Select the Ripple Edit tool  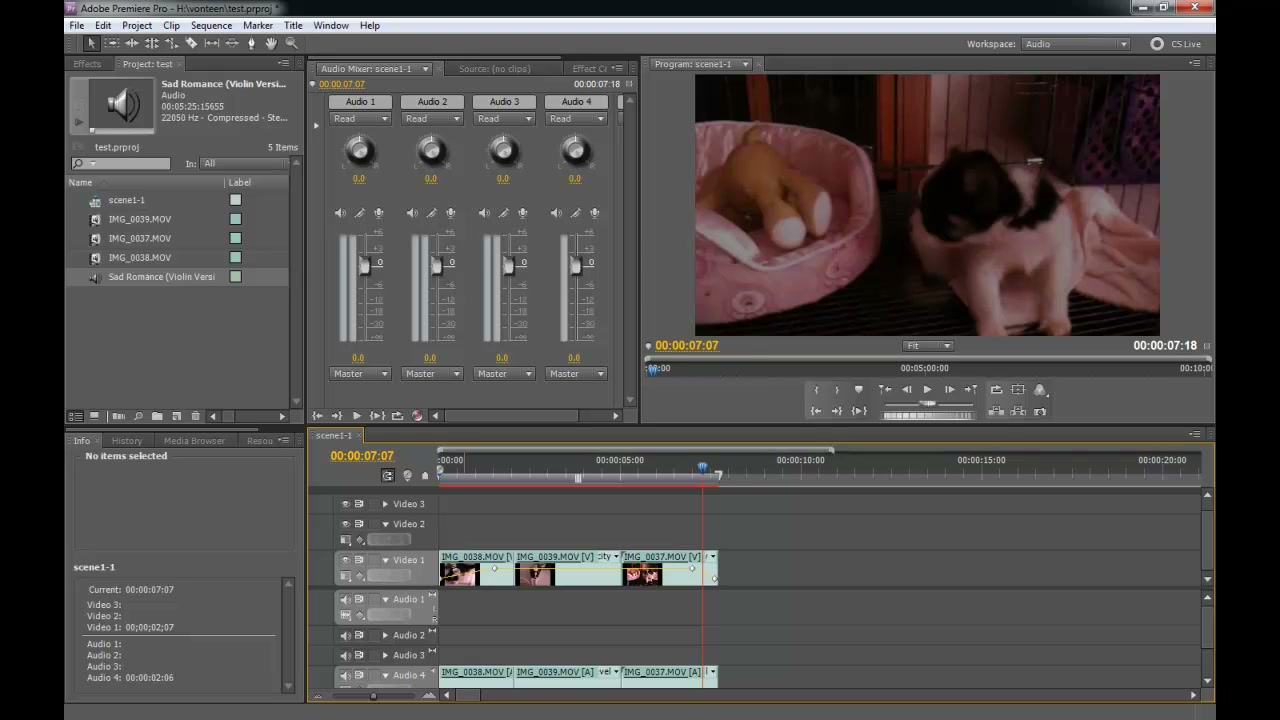click(132, 43)
